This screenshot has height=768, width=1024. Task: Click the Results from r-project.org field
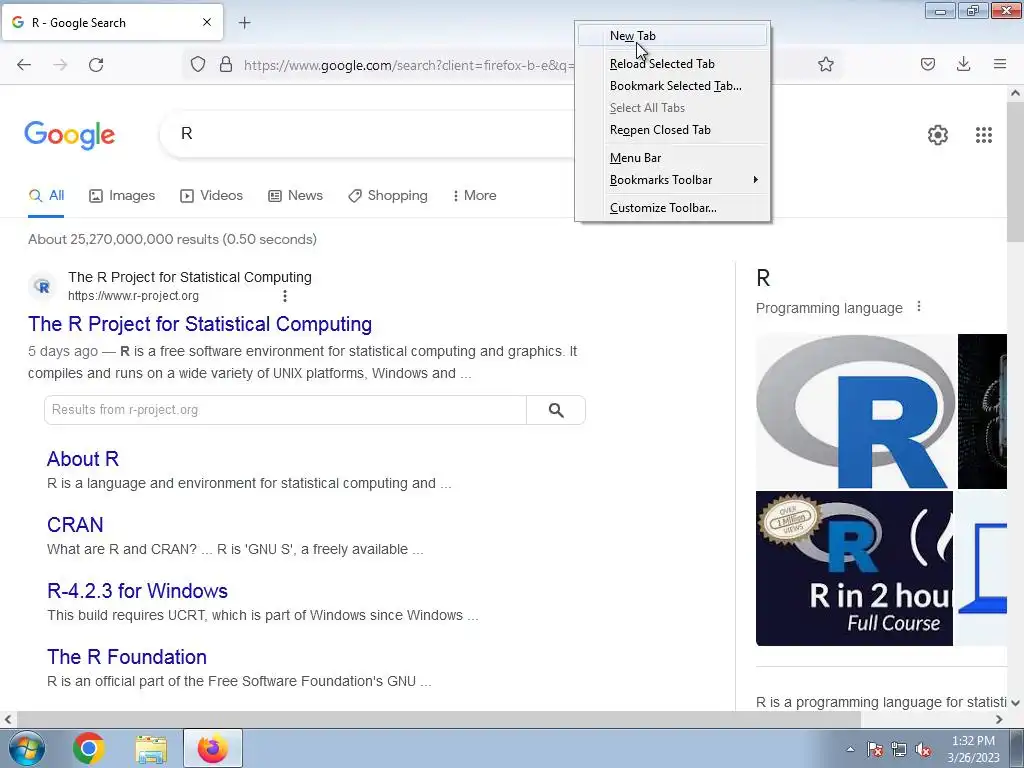click(x=285, y=410)
